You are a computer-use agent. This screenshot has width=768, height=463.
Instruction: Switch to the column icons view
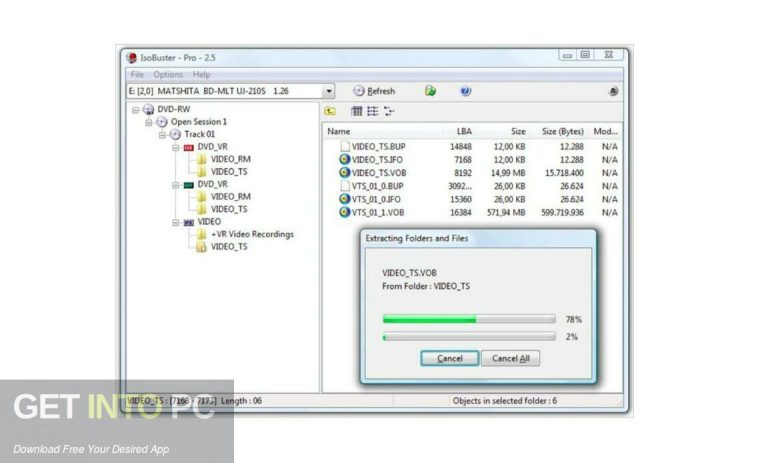click(x=357, y=111)
